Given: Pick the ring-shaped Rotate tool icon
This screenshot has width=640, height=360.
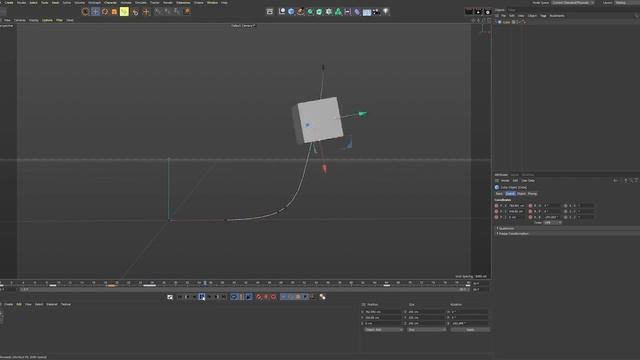Looking at the screenshot, I should pyautogui.click(x=105, y=11).
